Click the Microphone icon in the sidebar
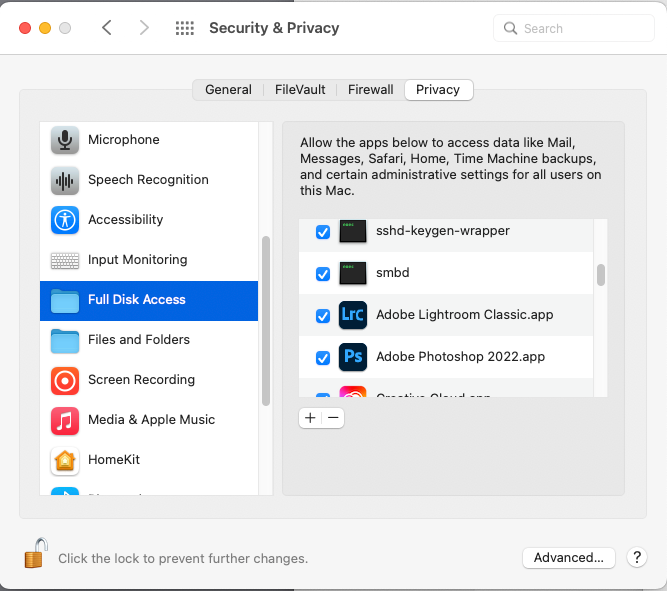Viewport: 667px width, 591px height. tap(65, 140)
